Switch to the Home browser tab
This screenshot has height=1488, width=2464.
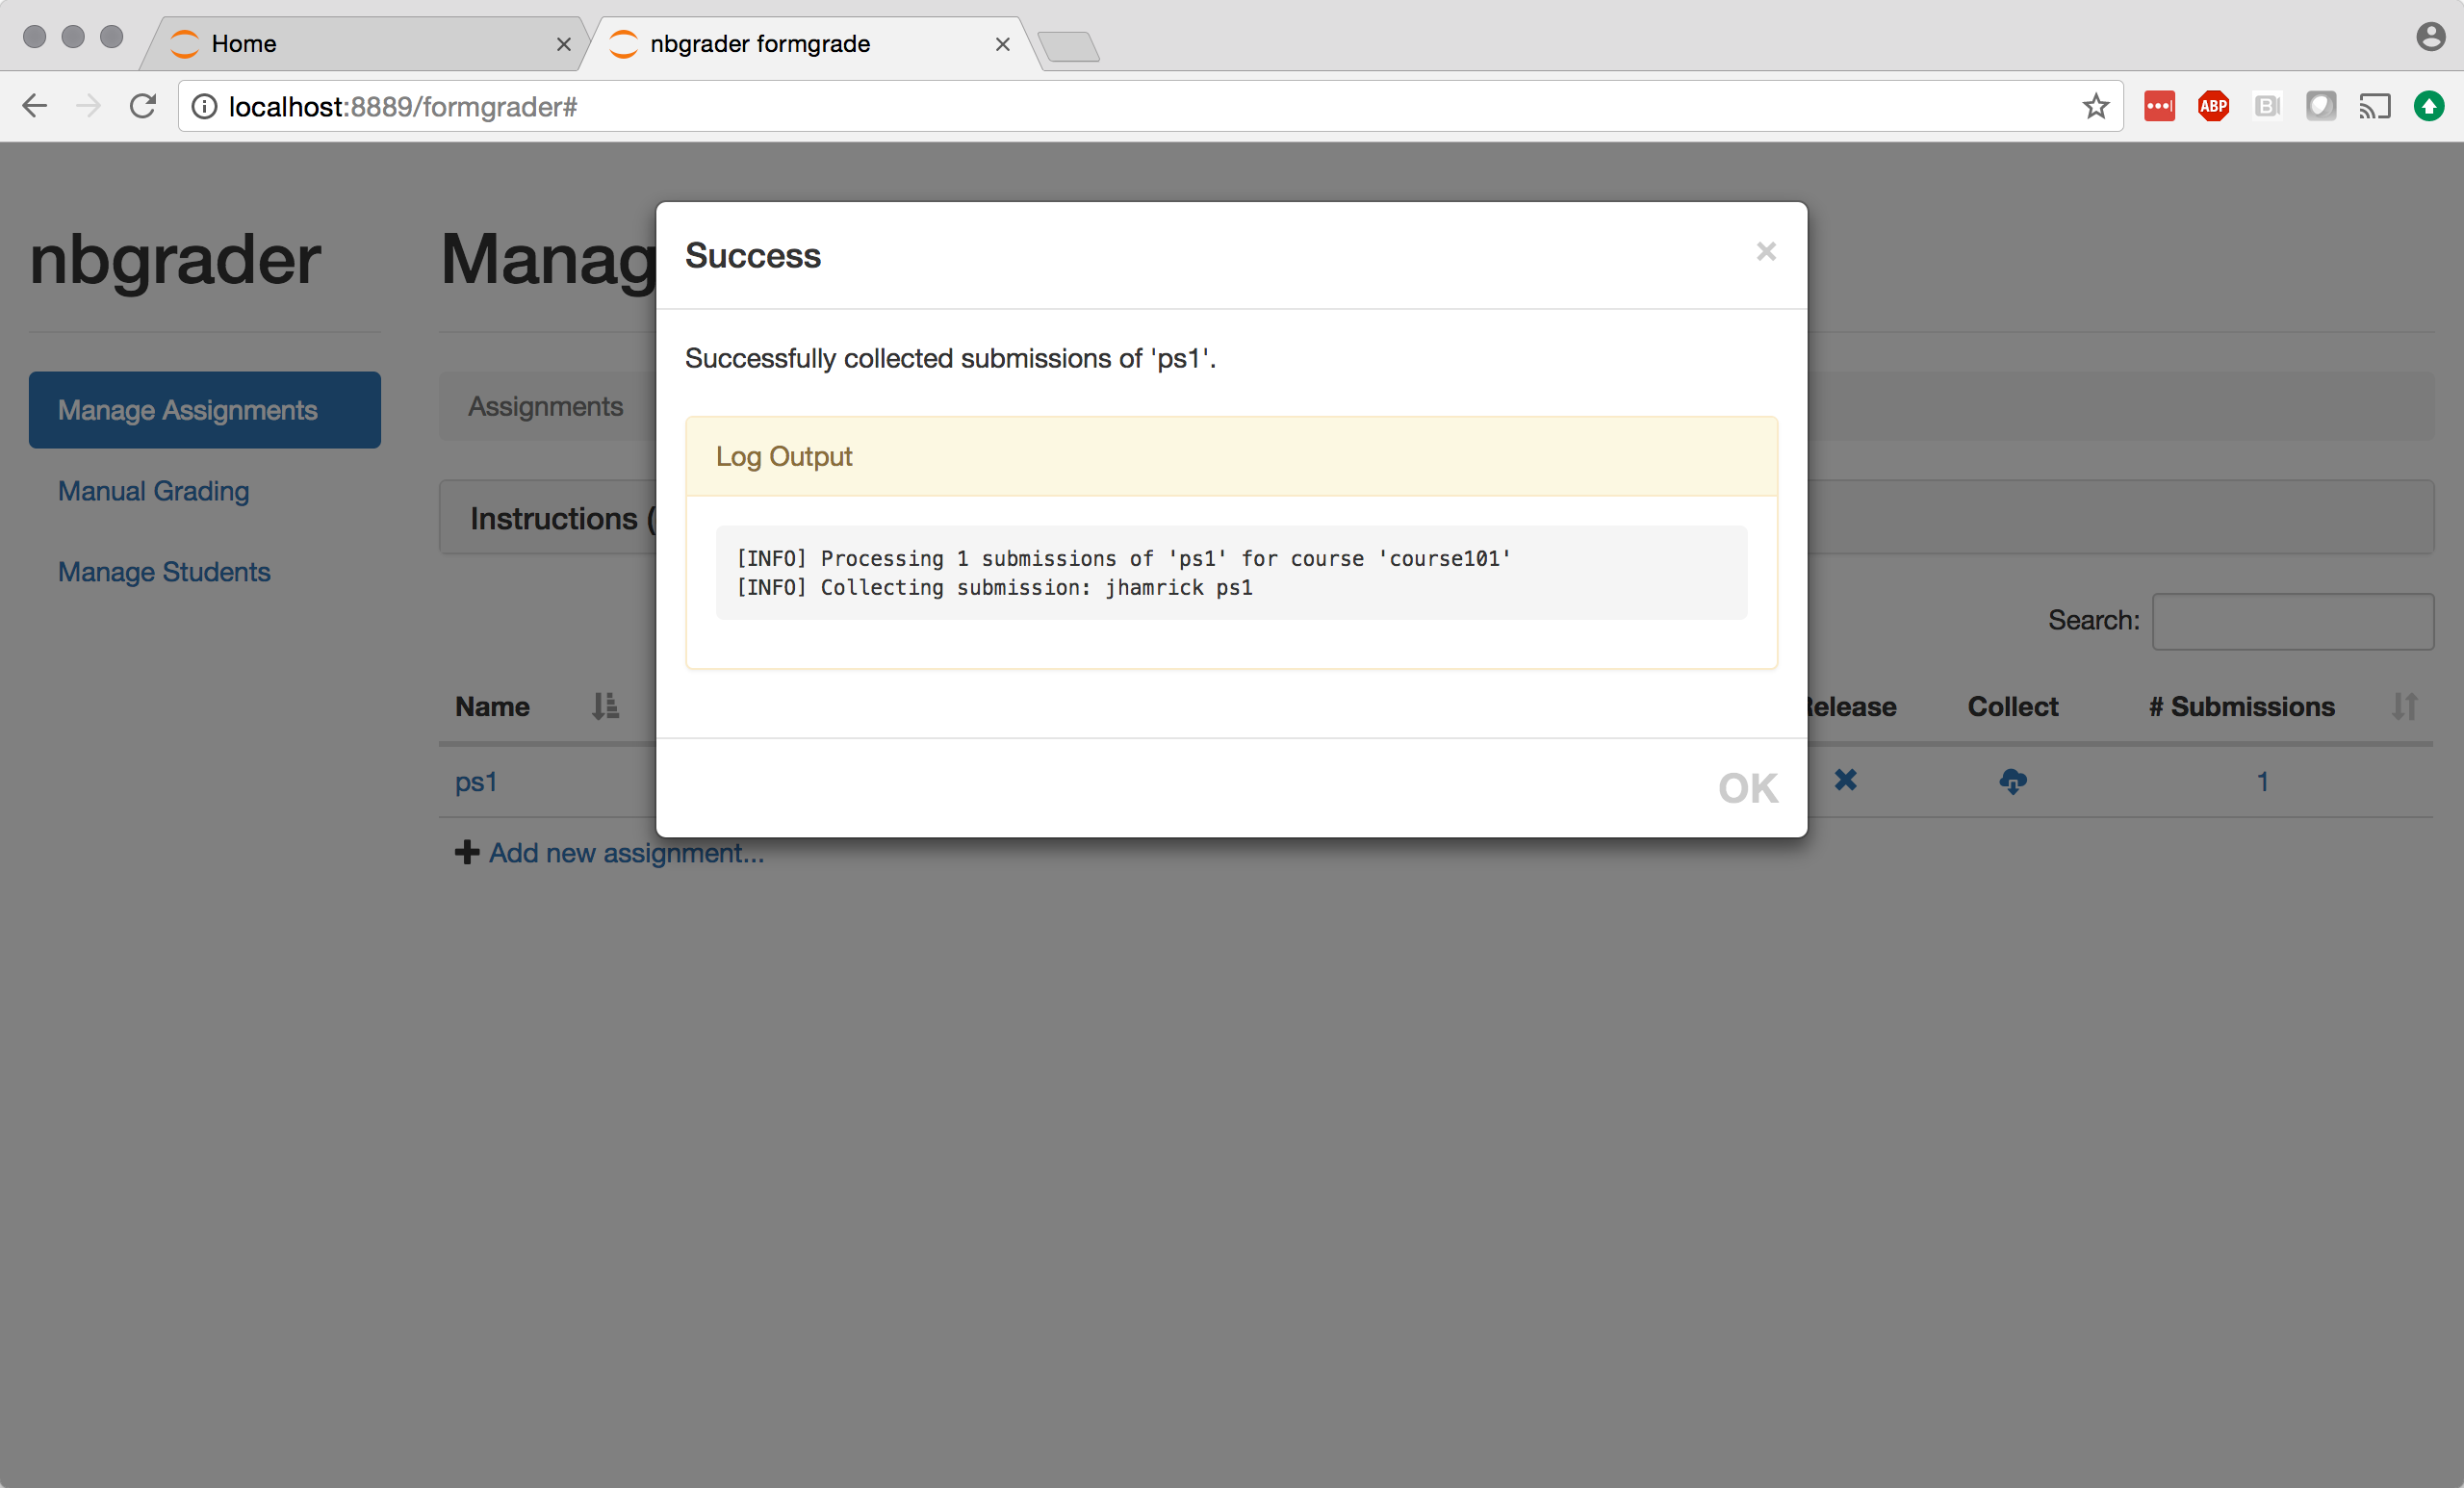pyautogui.click(x=360, y=44)
